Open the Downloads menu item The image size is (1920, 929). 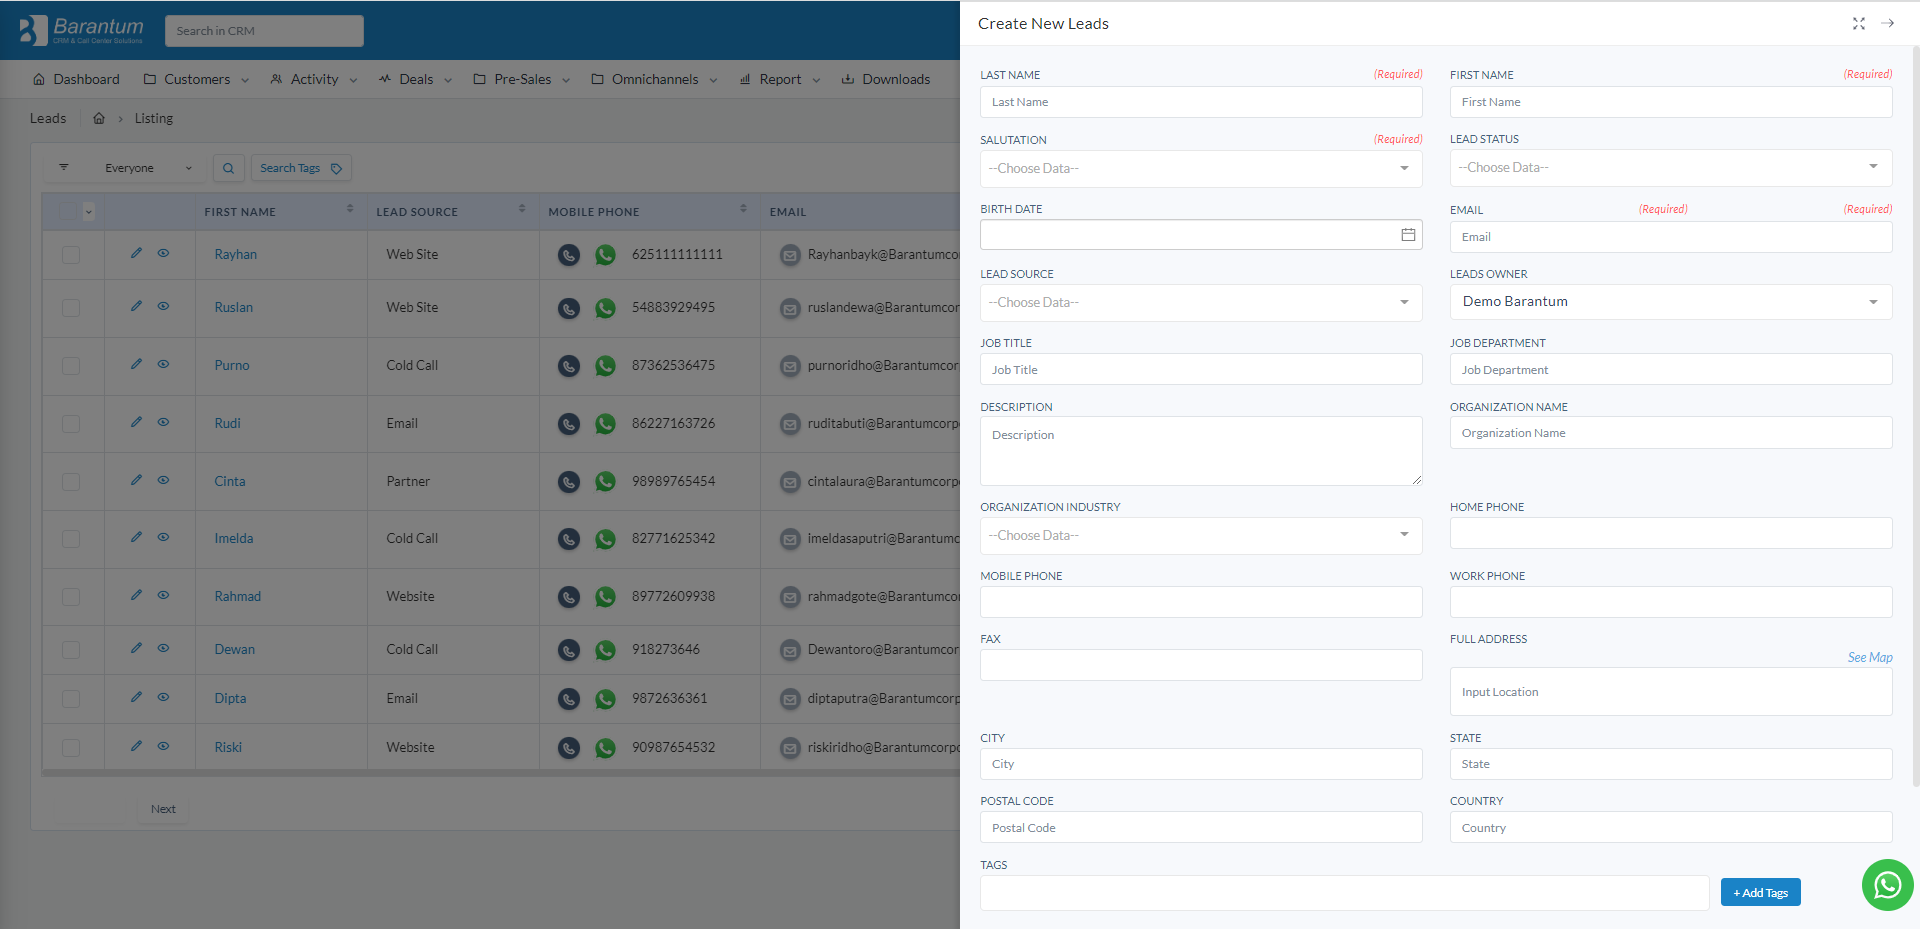tap(886, 79)
